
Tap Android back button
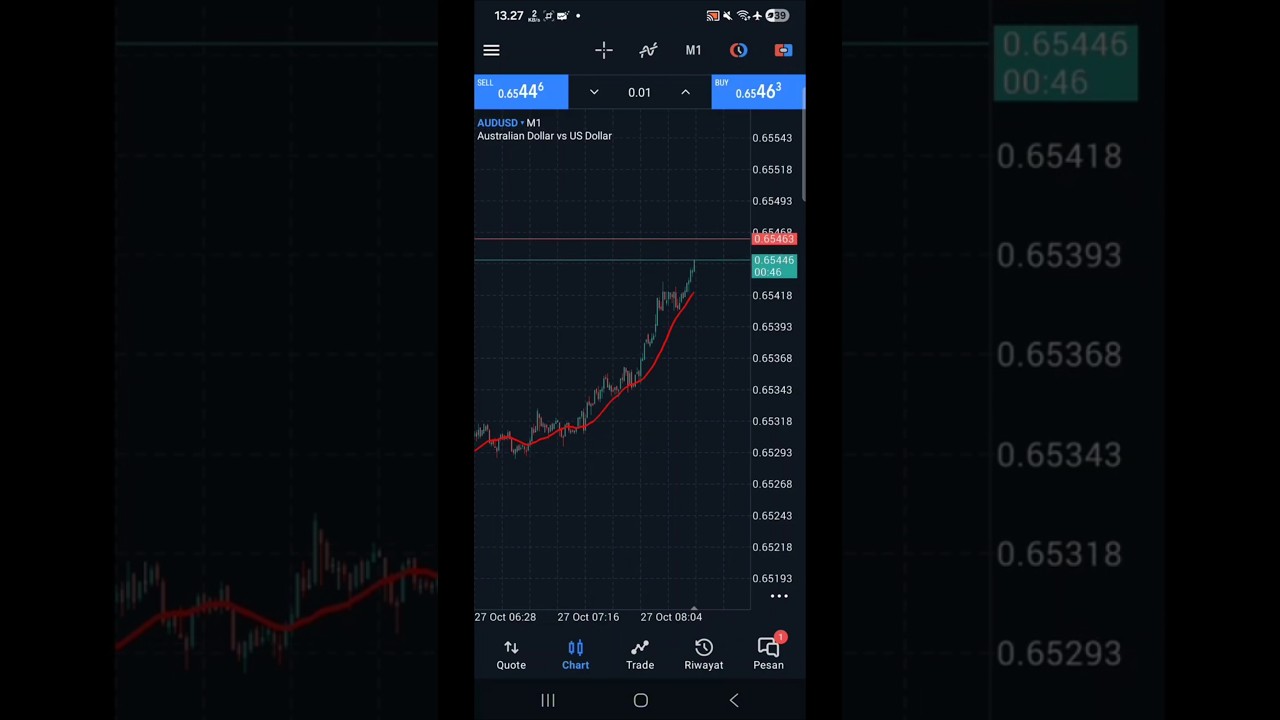pyautogui.click(x=734, y=701)
